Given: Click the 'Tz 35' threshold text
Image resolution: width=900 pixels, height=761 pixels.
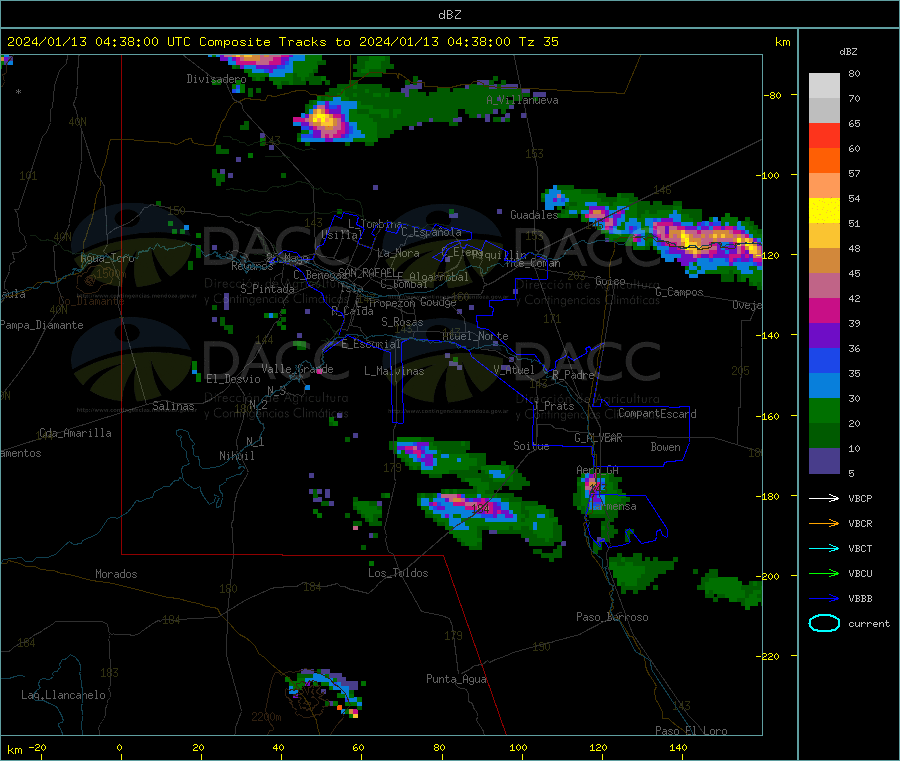Looking at the screenshot, I should pyautogui.click(x=538, y=42).
